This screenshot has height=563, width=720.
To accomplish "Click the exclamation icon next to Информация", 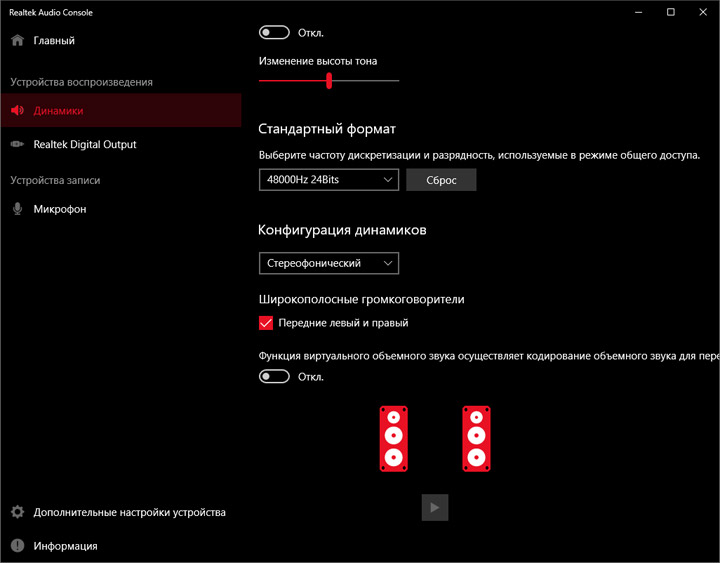I will tap(17, 546).
